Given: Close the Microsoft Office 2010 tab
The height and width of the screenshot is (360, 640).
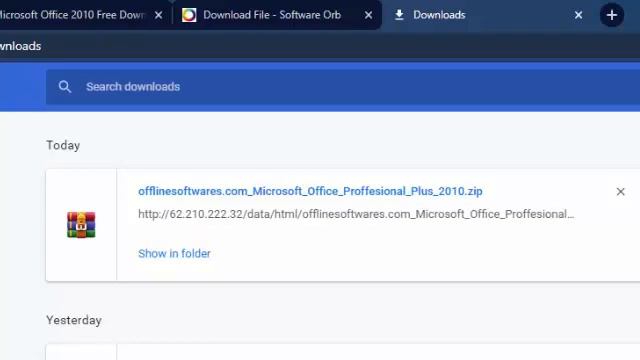Looking at the screenshot, I should pos(159,16).
